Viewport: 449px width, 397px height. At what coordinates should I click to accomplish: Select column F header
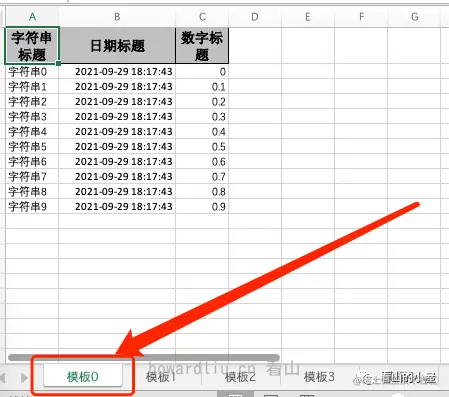(361, 17)
